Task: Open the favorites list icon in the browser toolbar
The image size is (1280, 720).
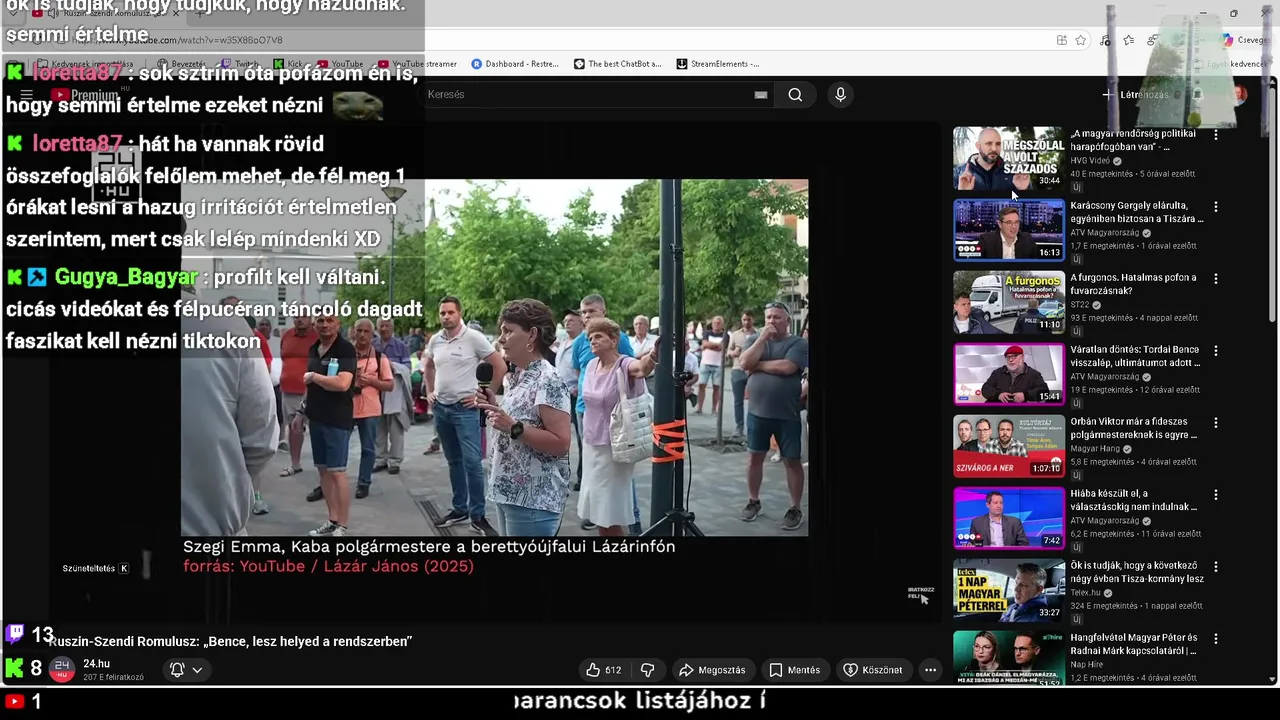Action: pyautogui.click(x=1129, y=40)
